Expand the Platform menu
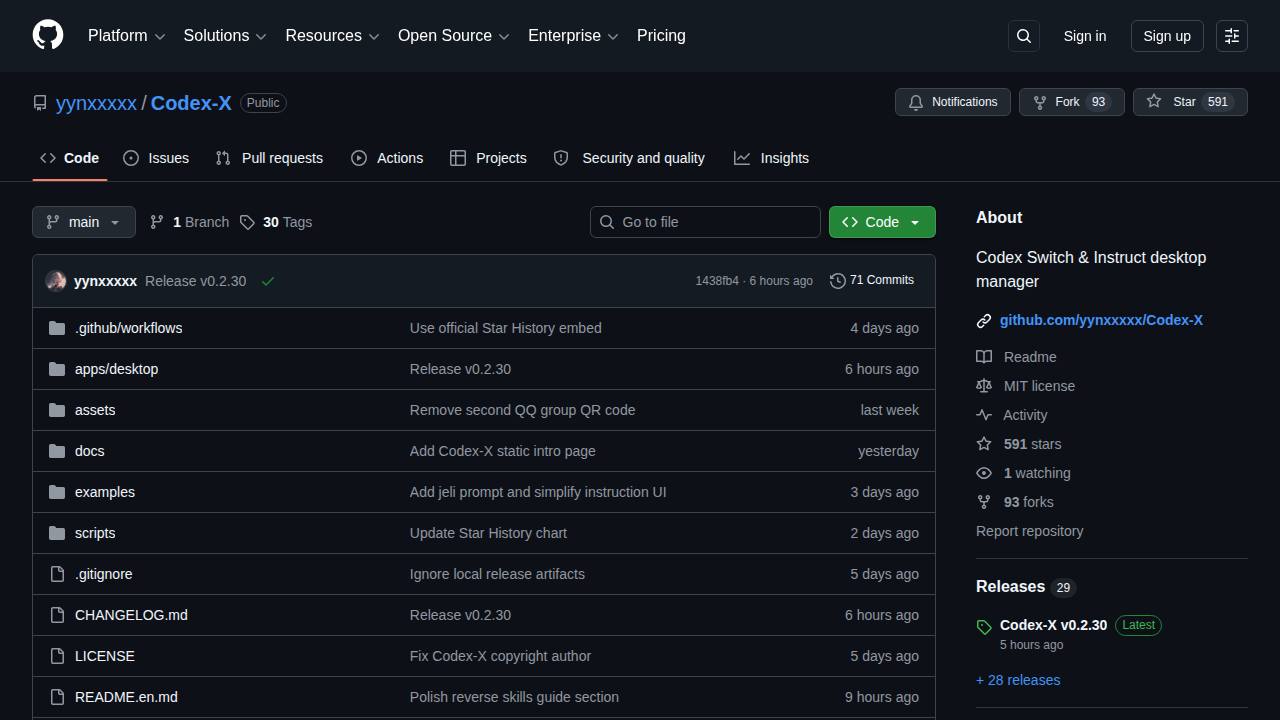The image size is (1280, 720). (126, 36)
